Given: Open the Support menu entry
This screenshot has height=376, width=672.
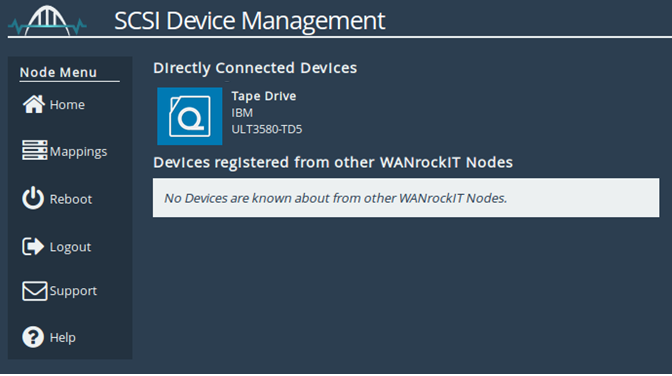Looking at the screenshot, I should (x=73, y=291).
